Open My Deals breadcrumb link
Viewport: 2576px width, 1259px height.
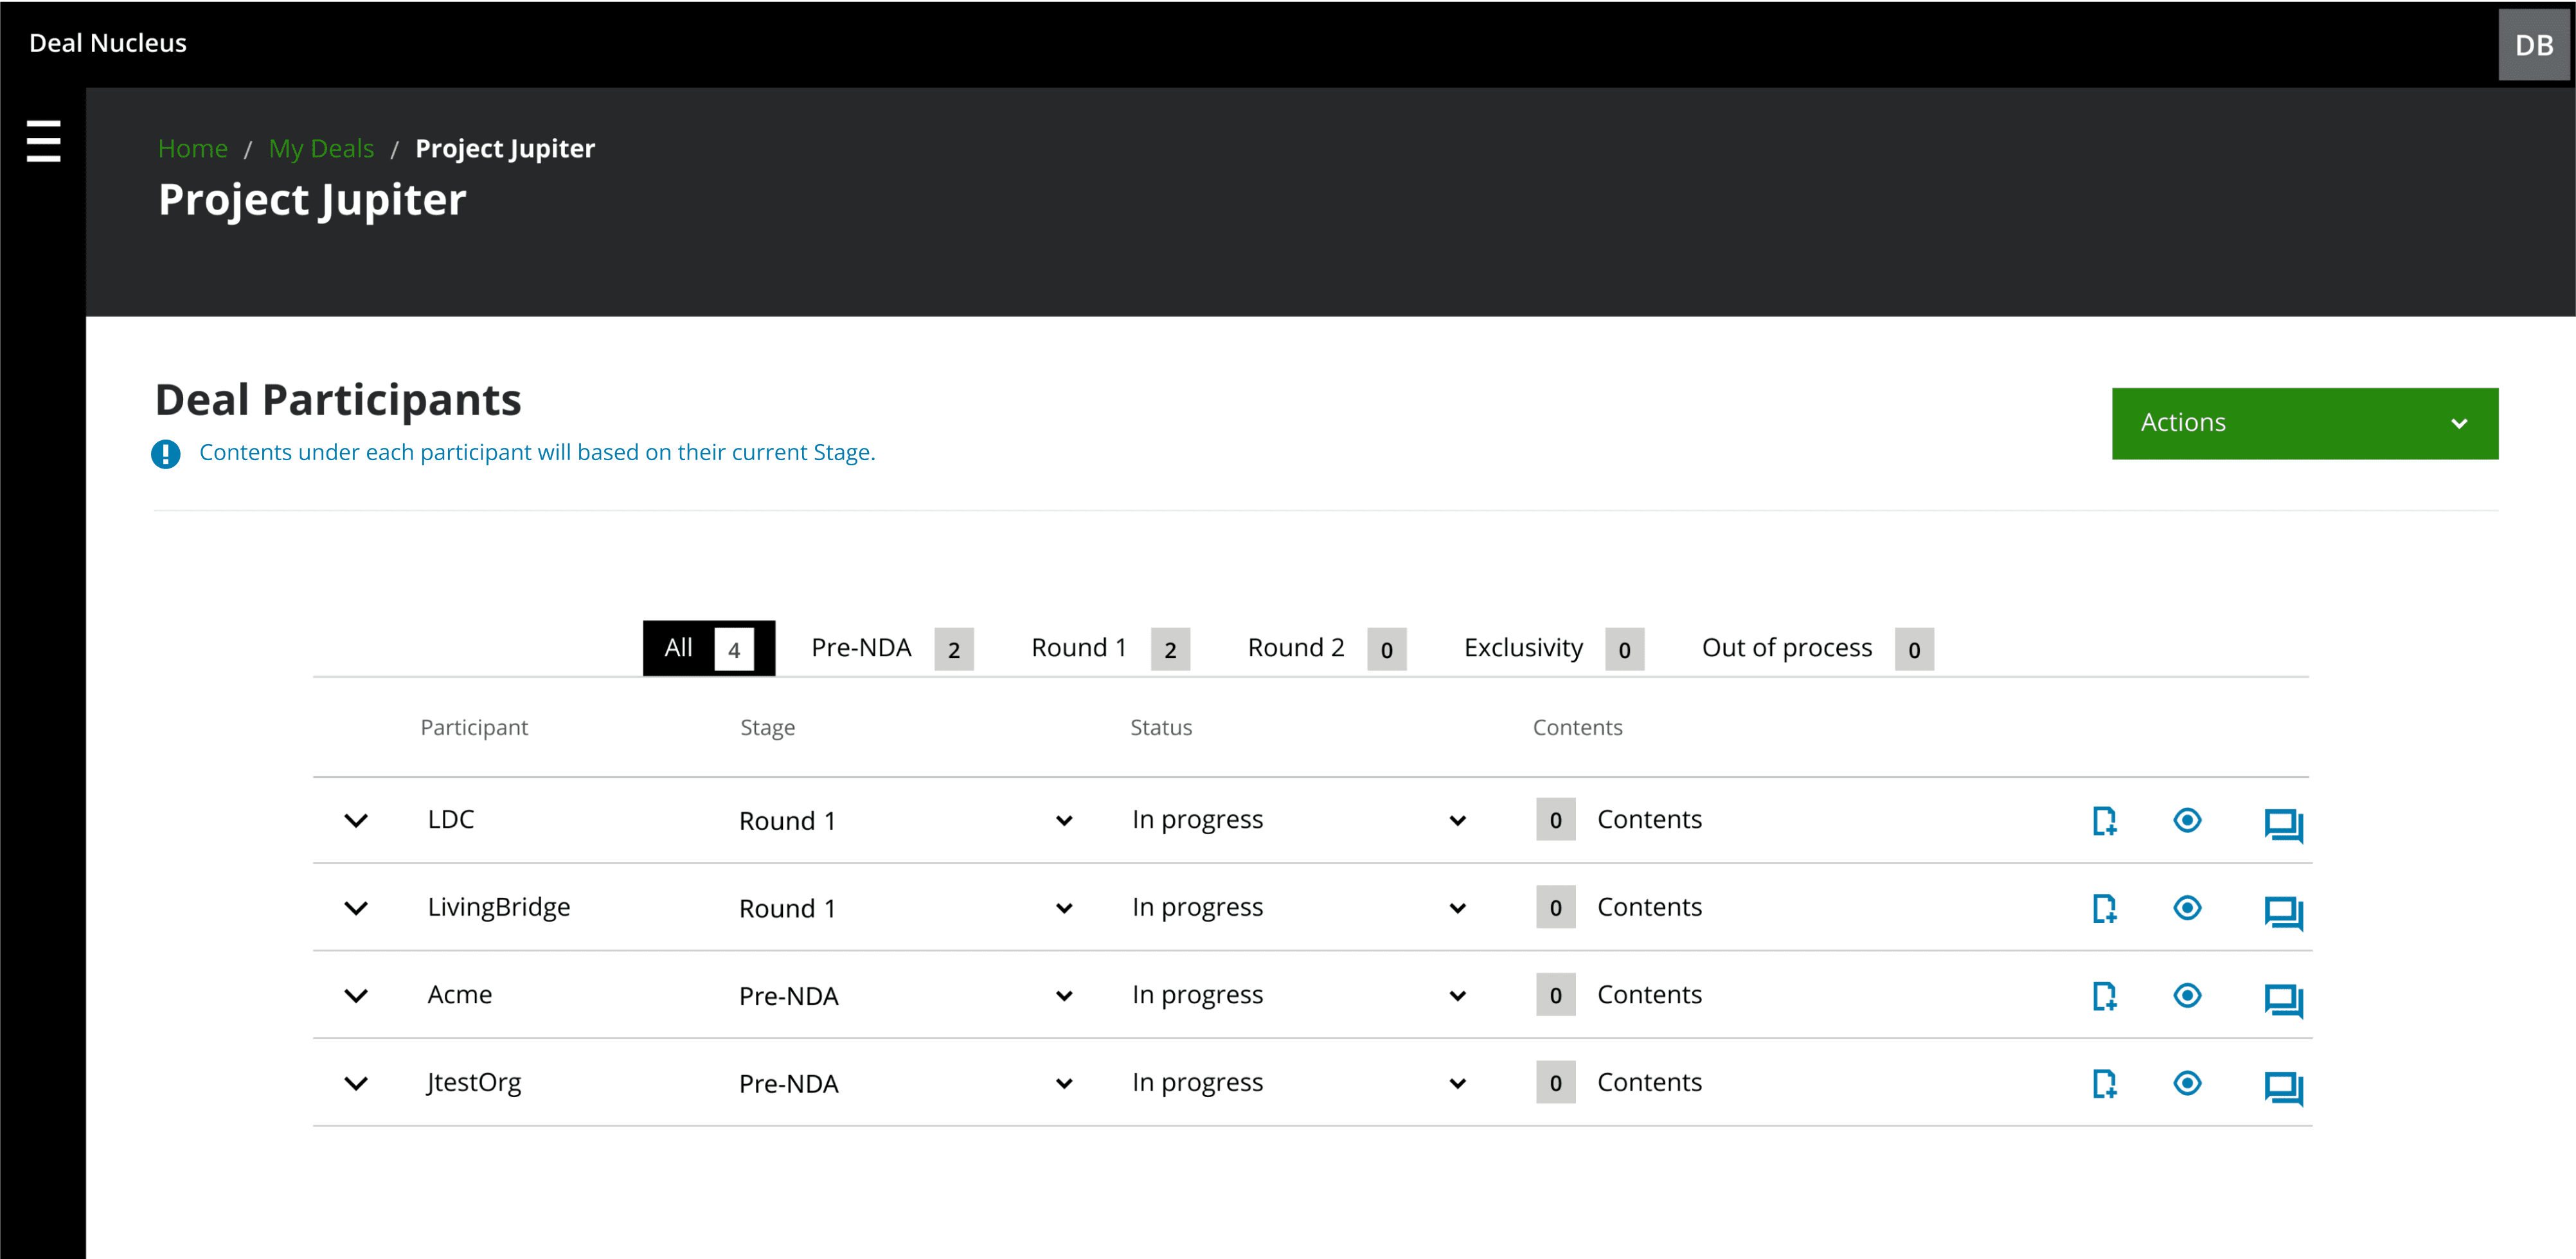click(x=321, y=148)
